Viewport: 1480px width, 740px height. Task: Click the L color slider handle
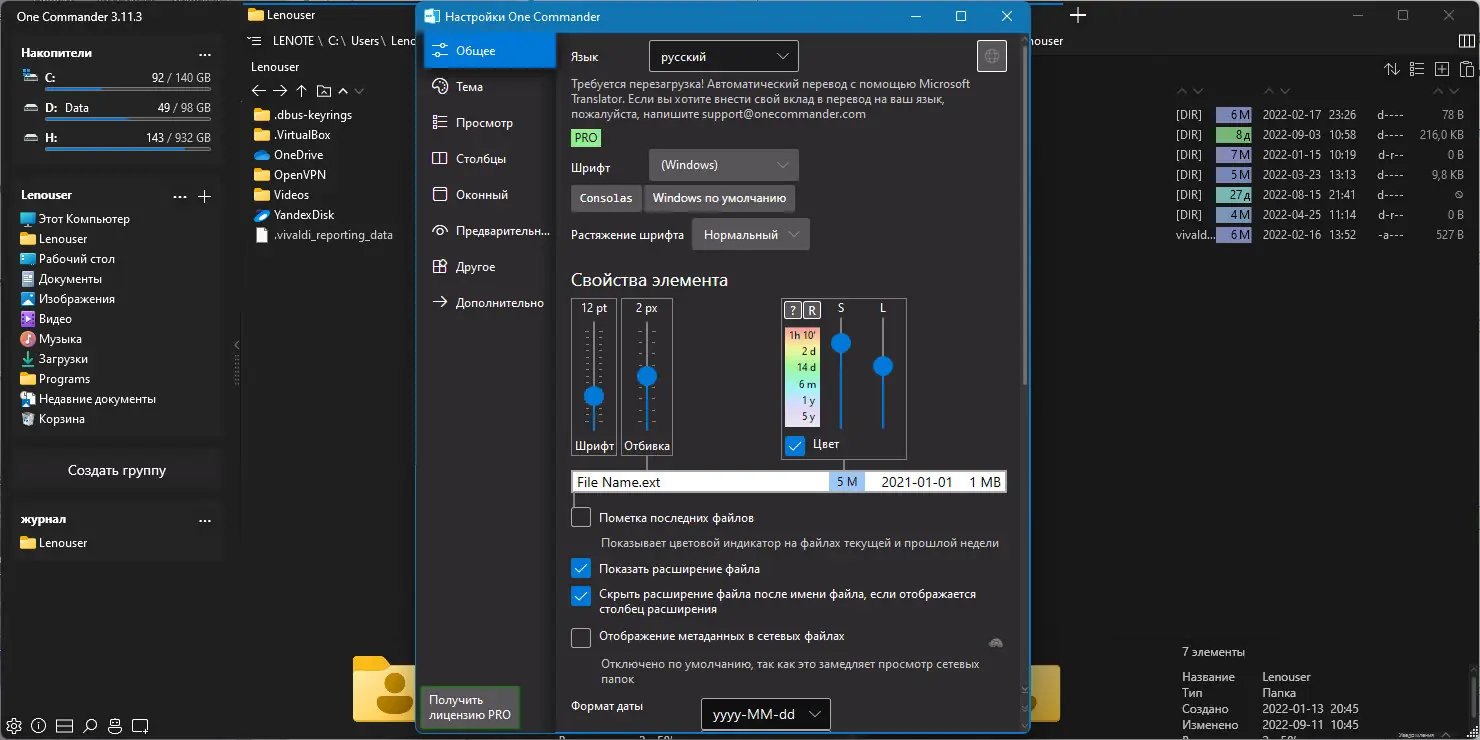883,366
